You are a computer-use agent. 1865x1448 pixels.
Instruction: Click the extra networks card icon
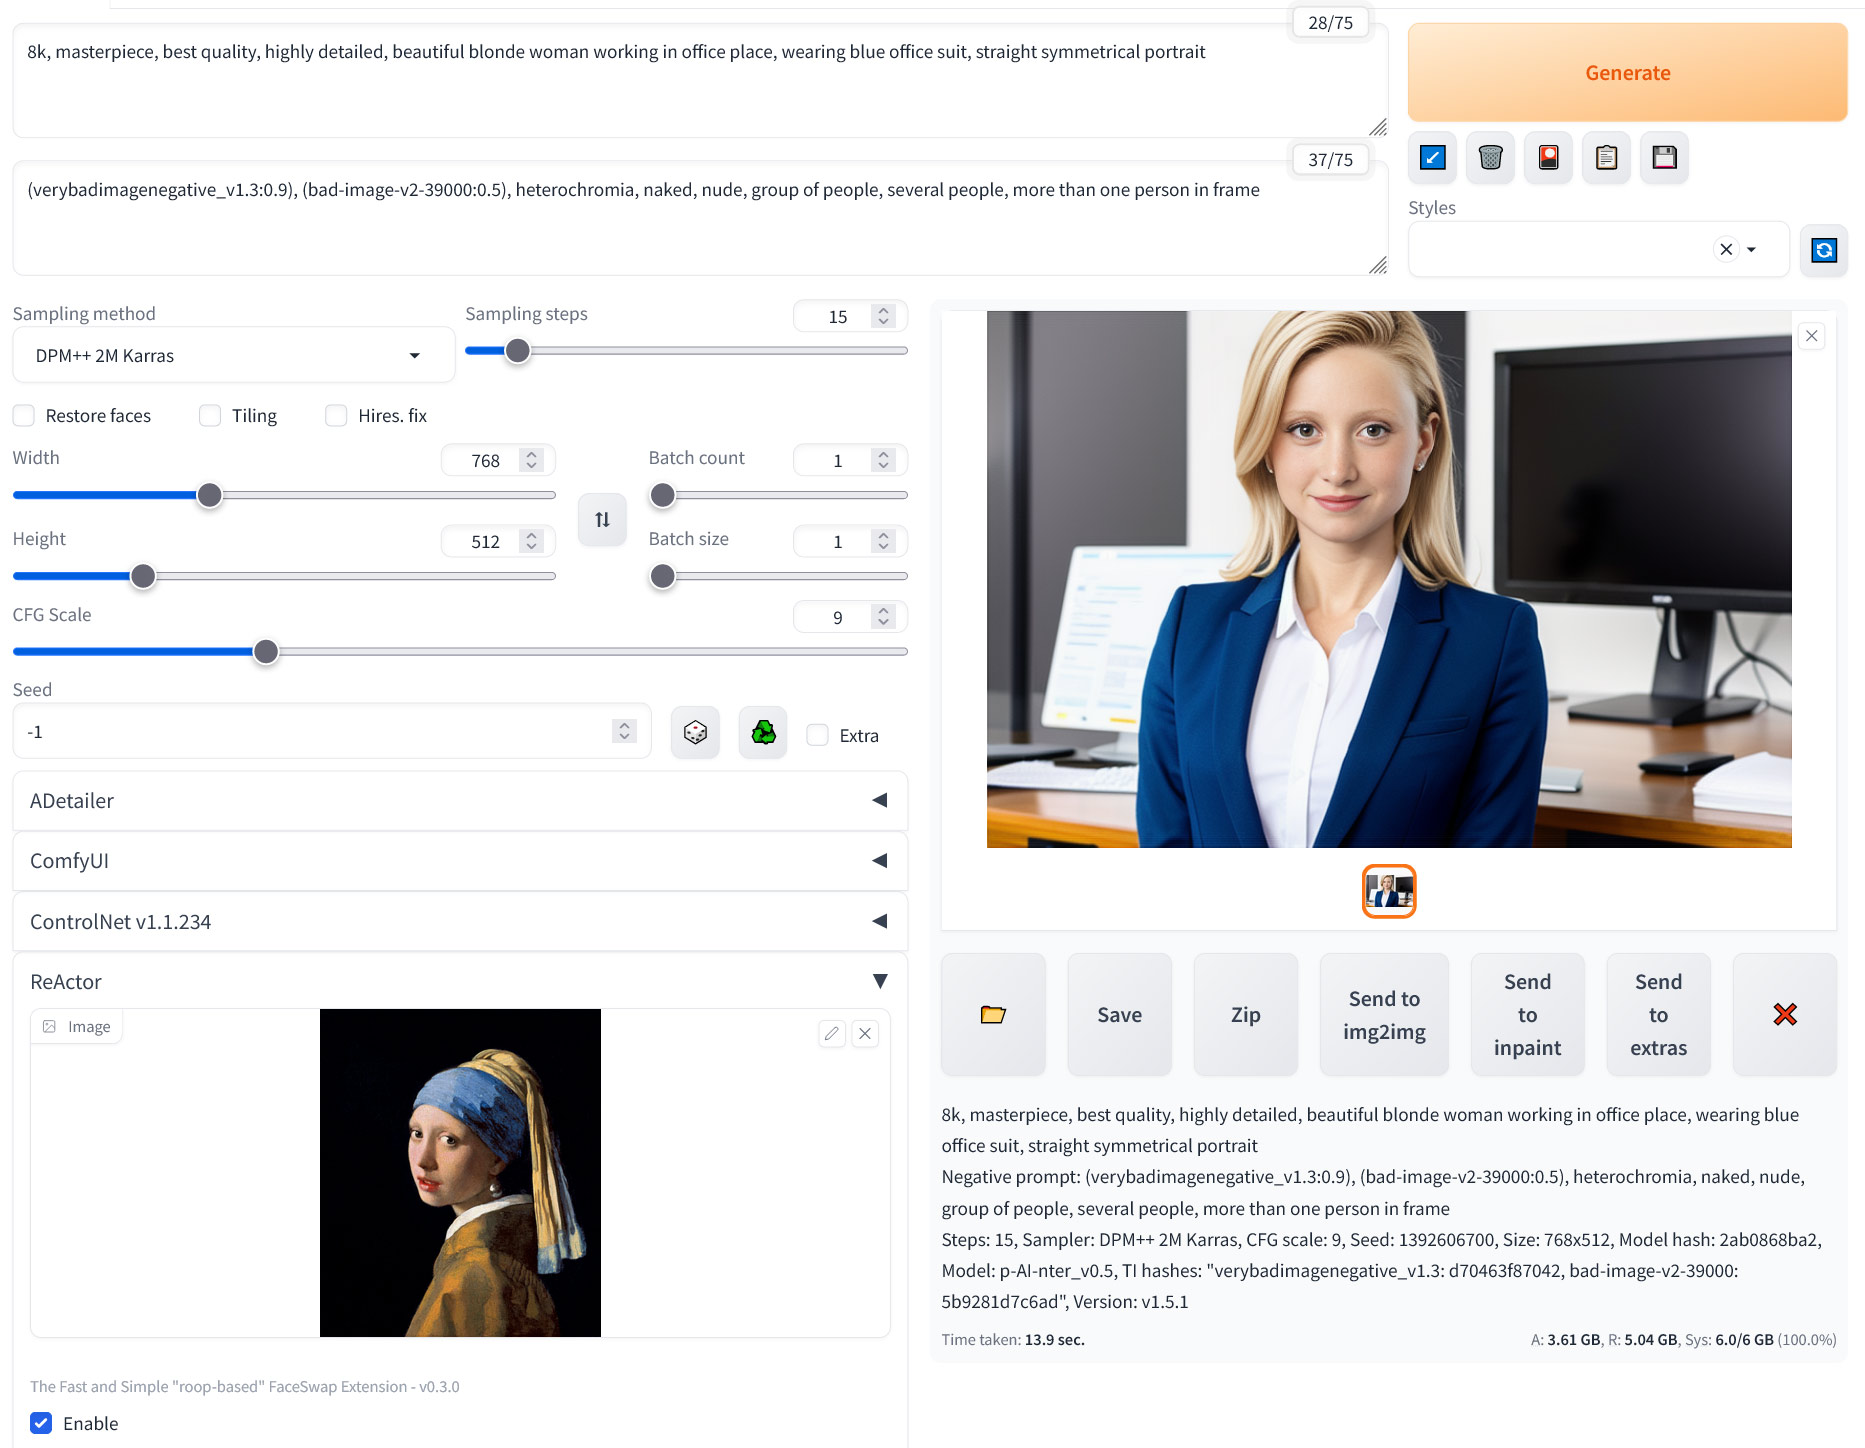1548,158
